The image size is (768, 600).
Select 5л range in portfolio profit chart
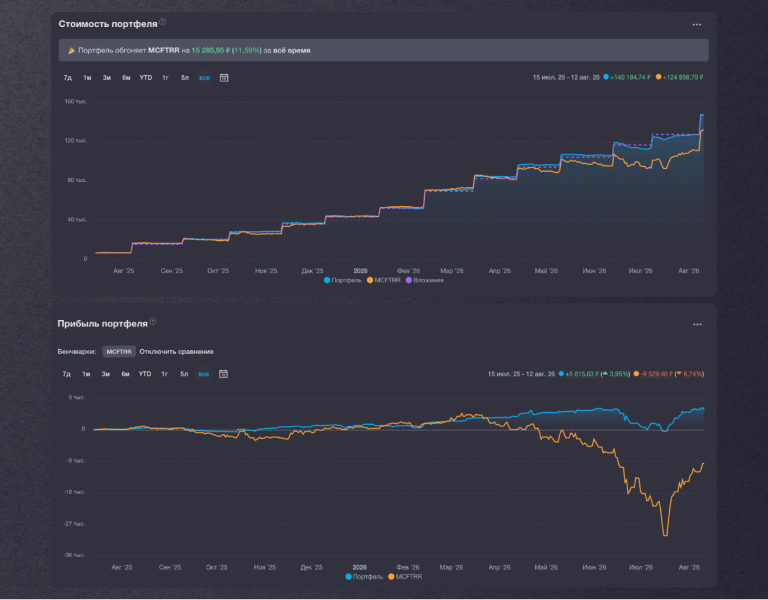tap(184, 374)
